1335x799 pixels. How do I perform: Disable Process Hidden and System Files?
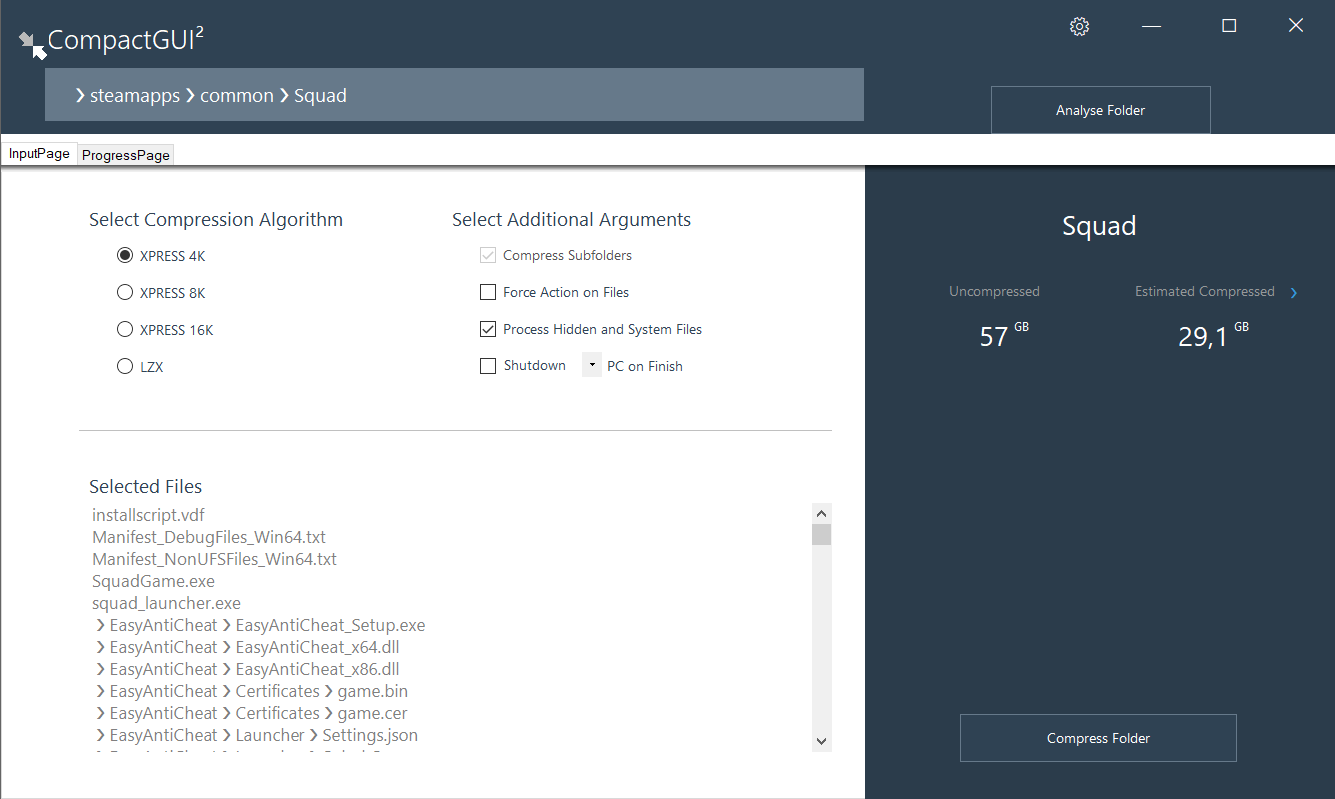pyautogui.click(x=488, y=329)
